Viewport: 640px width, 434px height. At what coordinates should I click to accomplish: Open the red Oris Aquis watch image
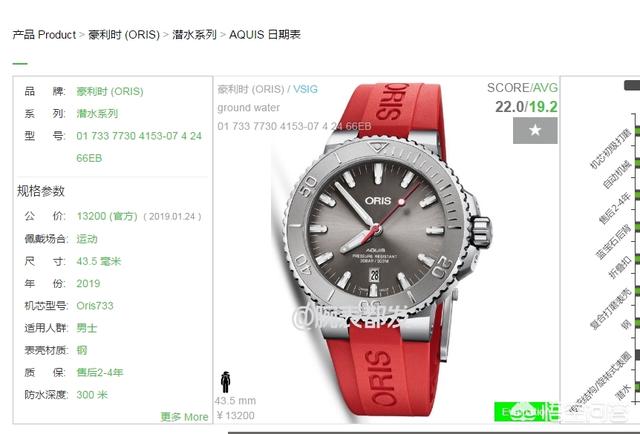pos(388,249)
